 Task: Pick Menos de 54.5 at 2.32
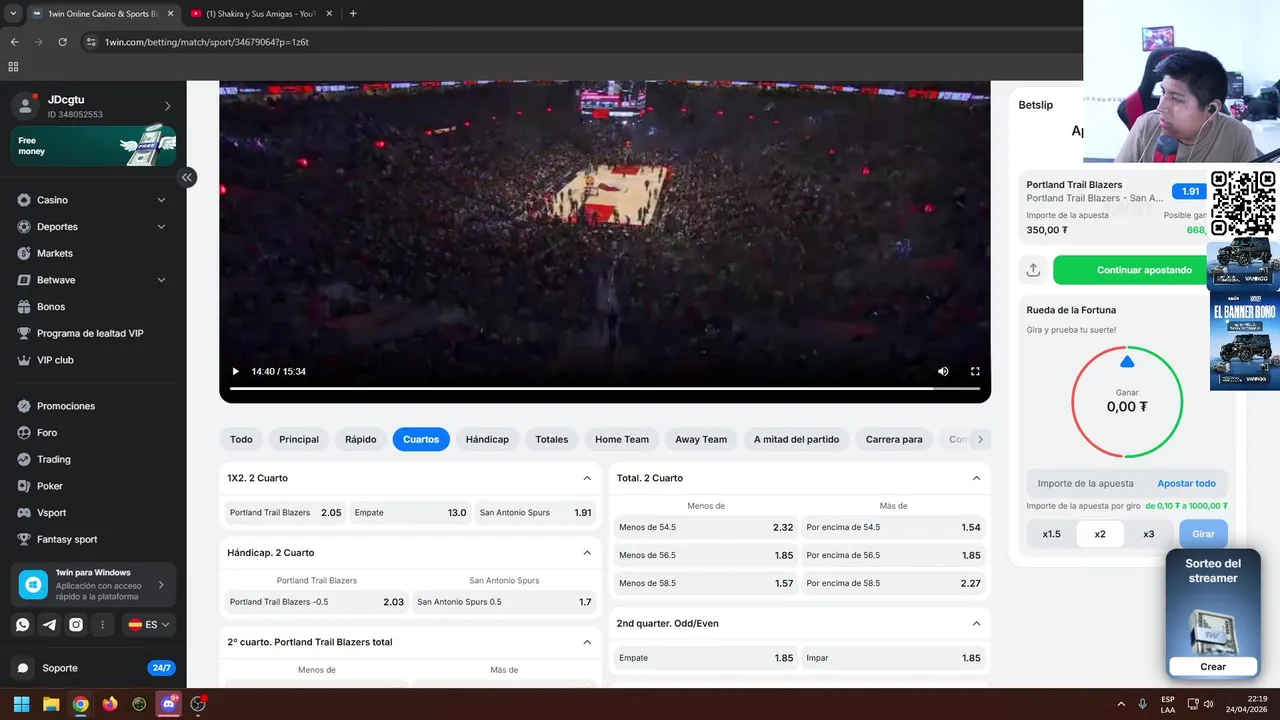706,527
